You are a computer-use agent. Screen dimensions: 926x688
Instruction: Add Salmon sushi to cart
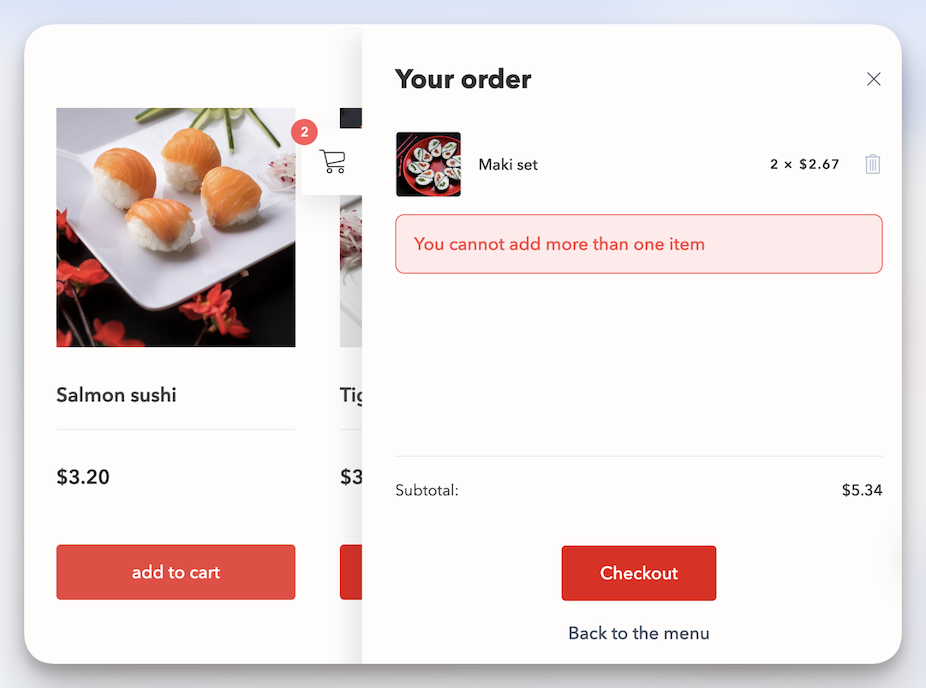[x=175, y=572]
